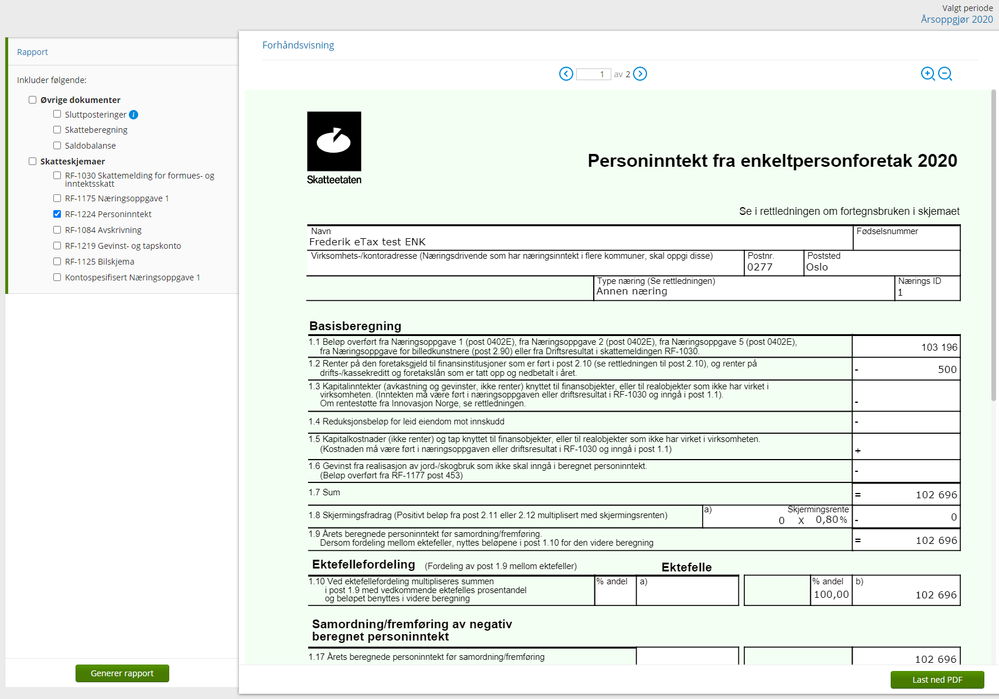Open the Rapport panel header
Viewport: 999px width, 699px height.
click(x=32, y=52)
